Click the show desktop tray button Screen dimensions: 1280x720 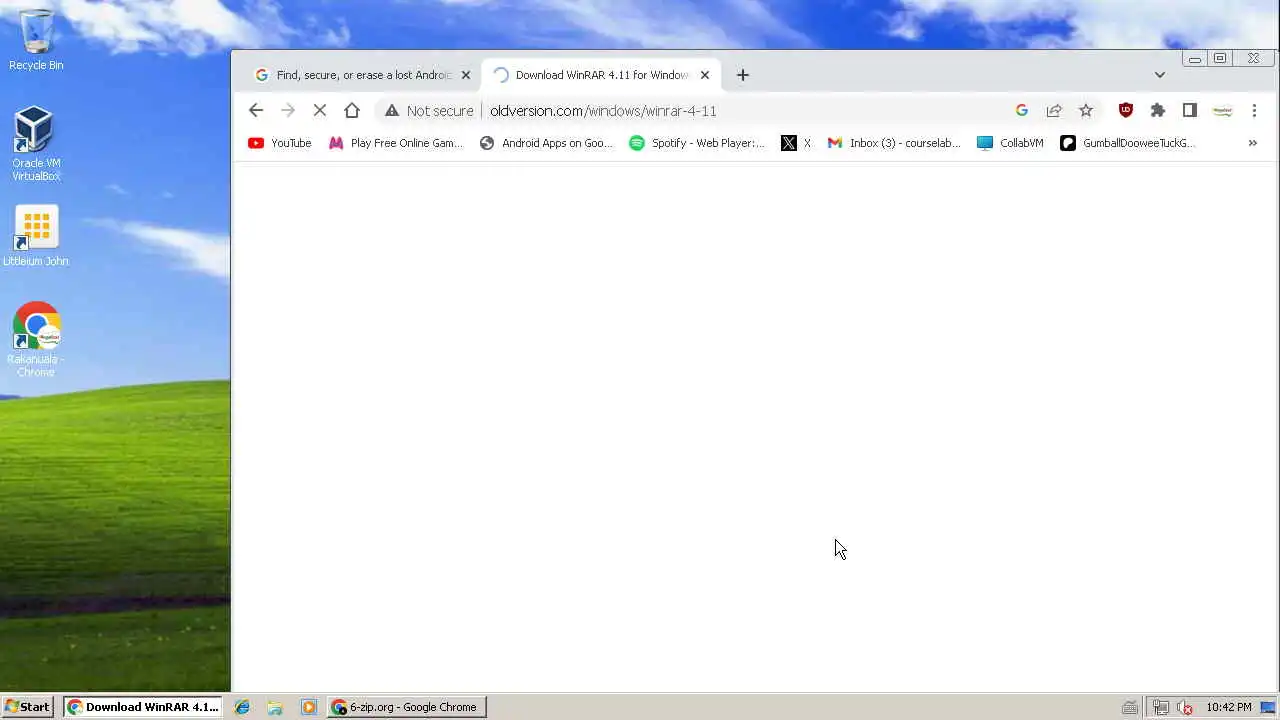pyautogui.click(x=1268, y=708)
